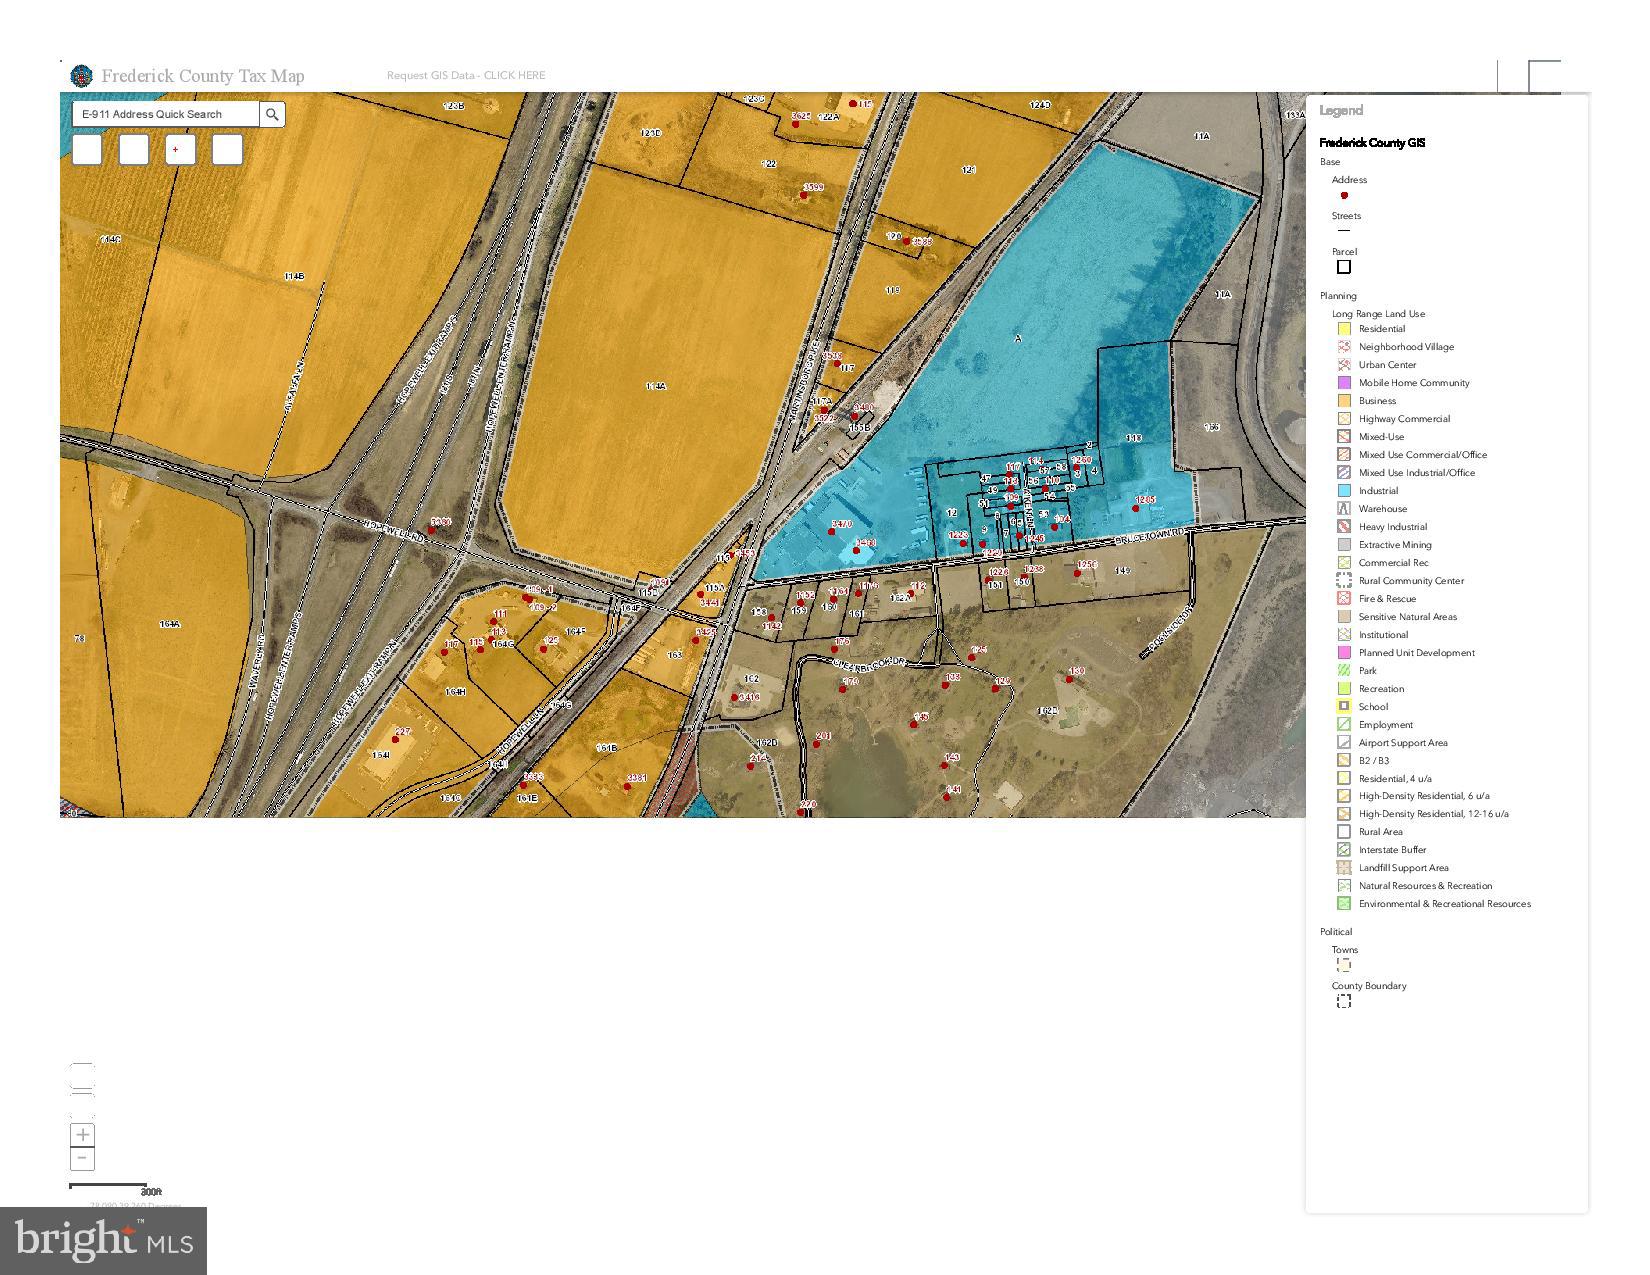This screenshot has width=1650, height=1275.
Task: Click the second blank toolbar button under search
Action: tap(134, 150)
